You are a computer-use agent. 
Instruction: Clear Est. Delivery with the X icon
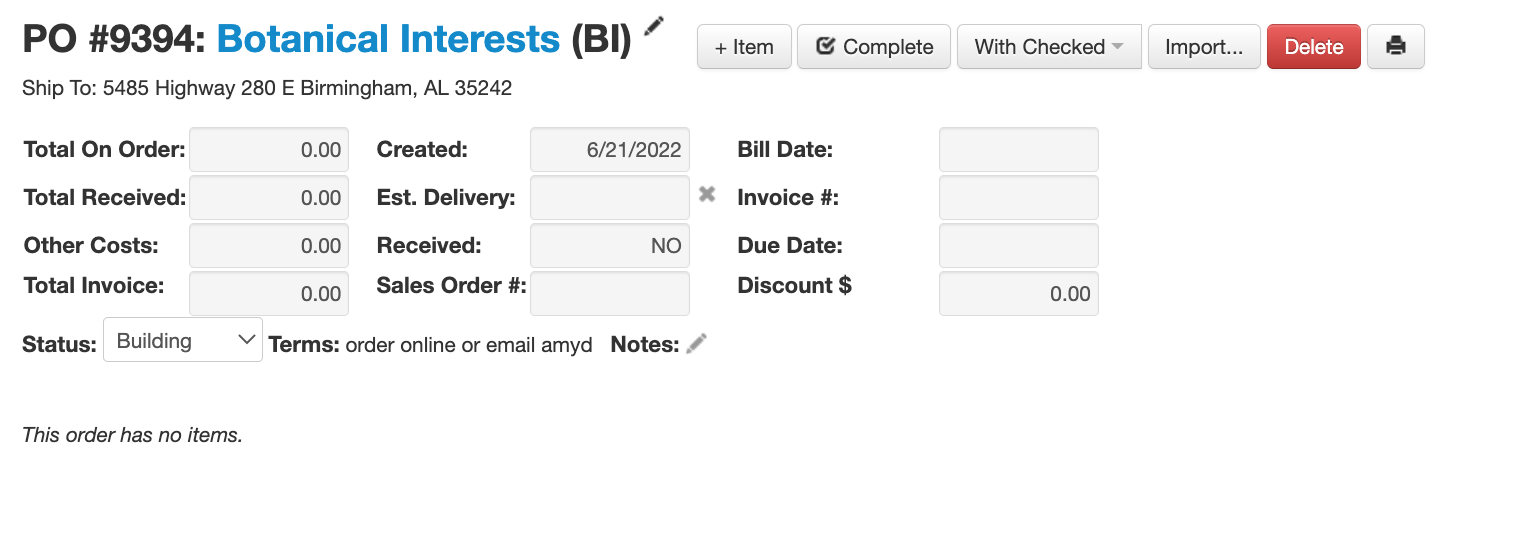click(x=707, y=195)
